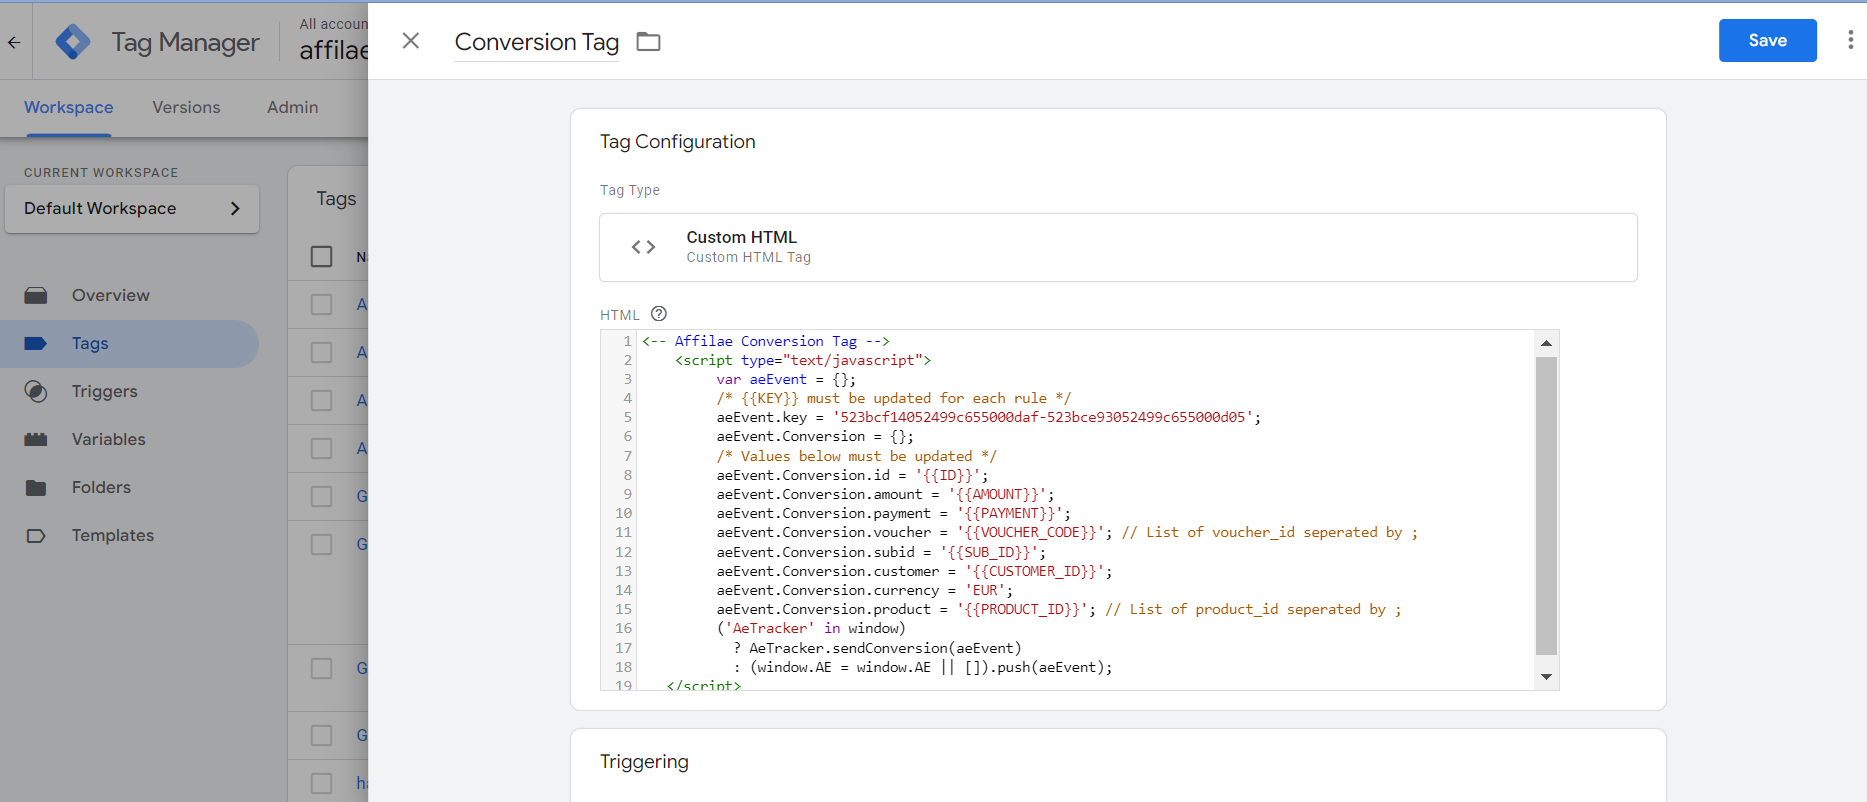Select the Custom HTML tag type box
The width and height of the screenshot is (1867, 802).
pyautogui.click(x=1118, y=247)
